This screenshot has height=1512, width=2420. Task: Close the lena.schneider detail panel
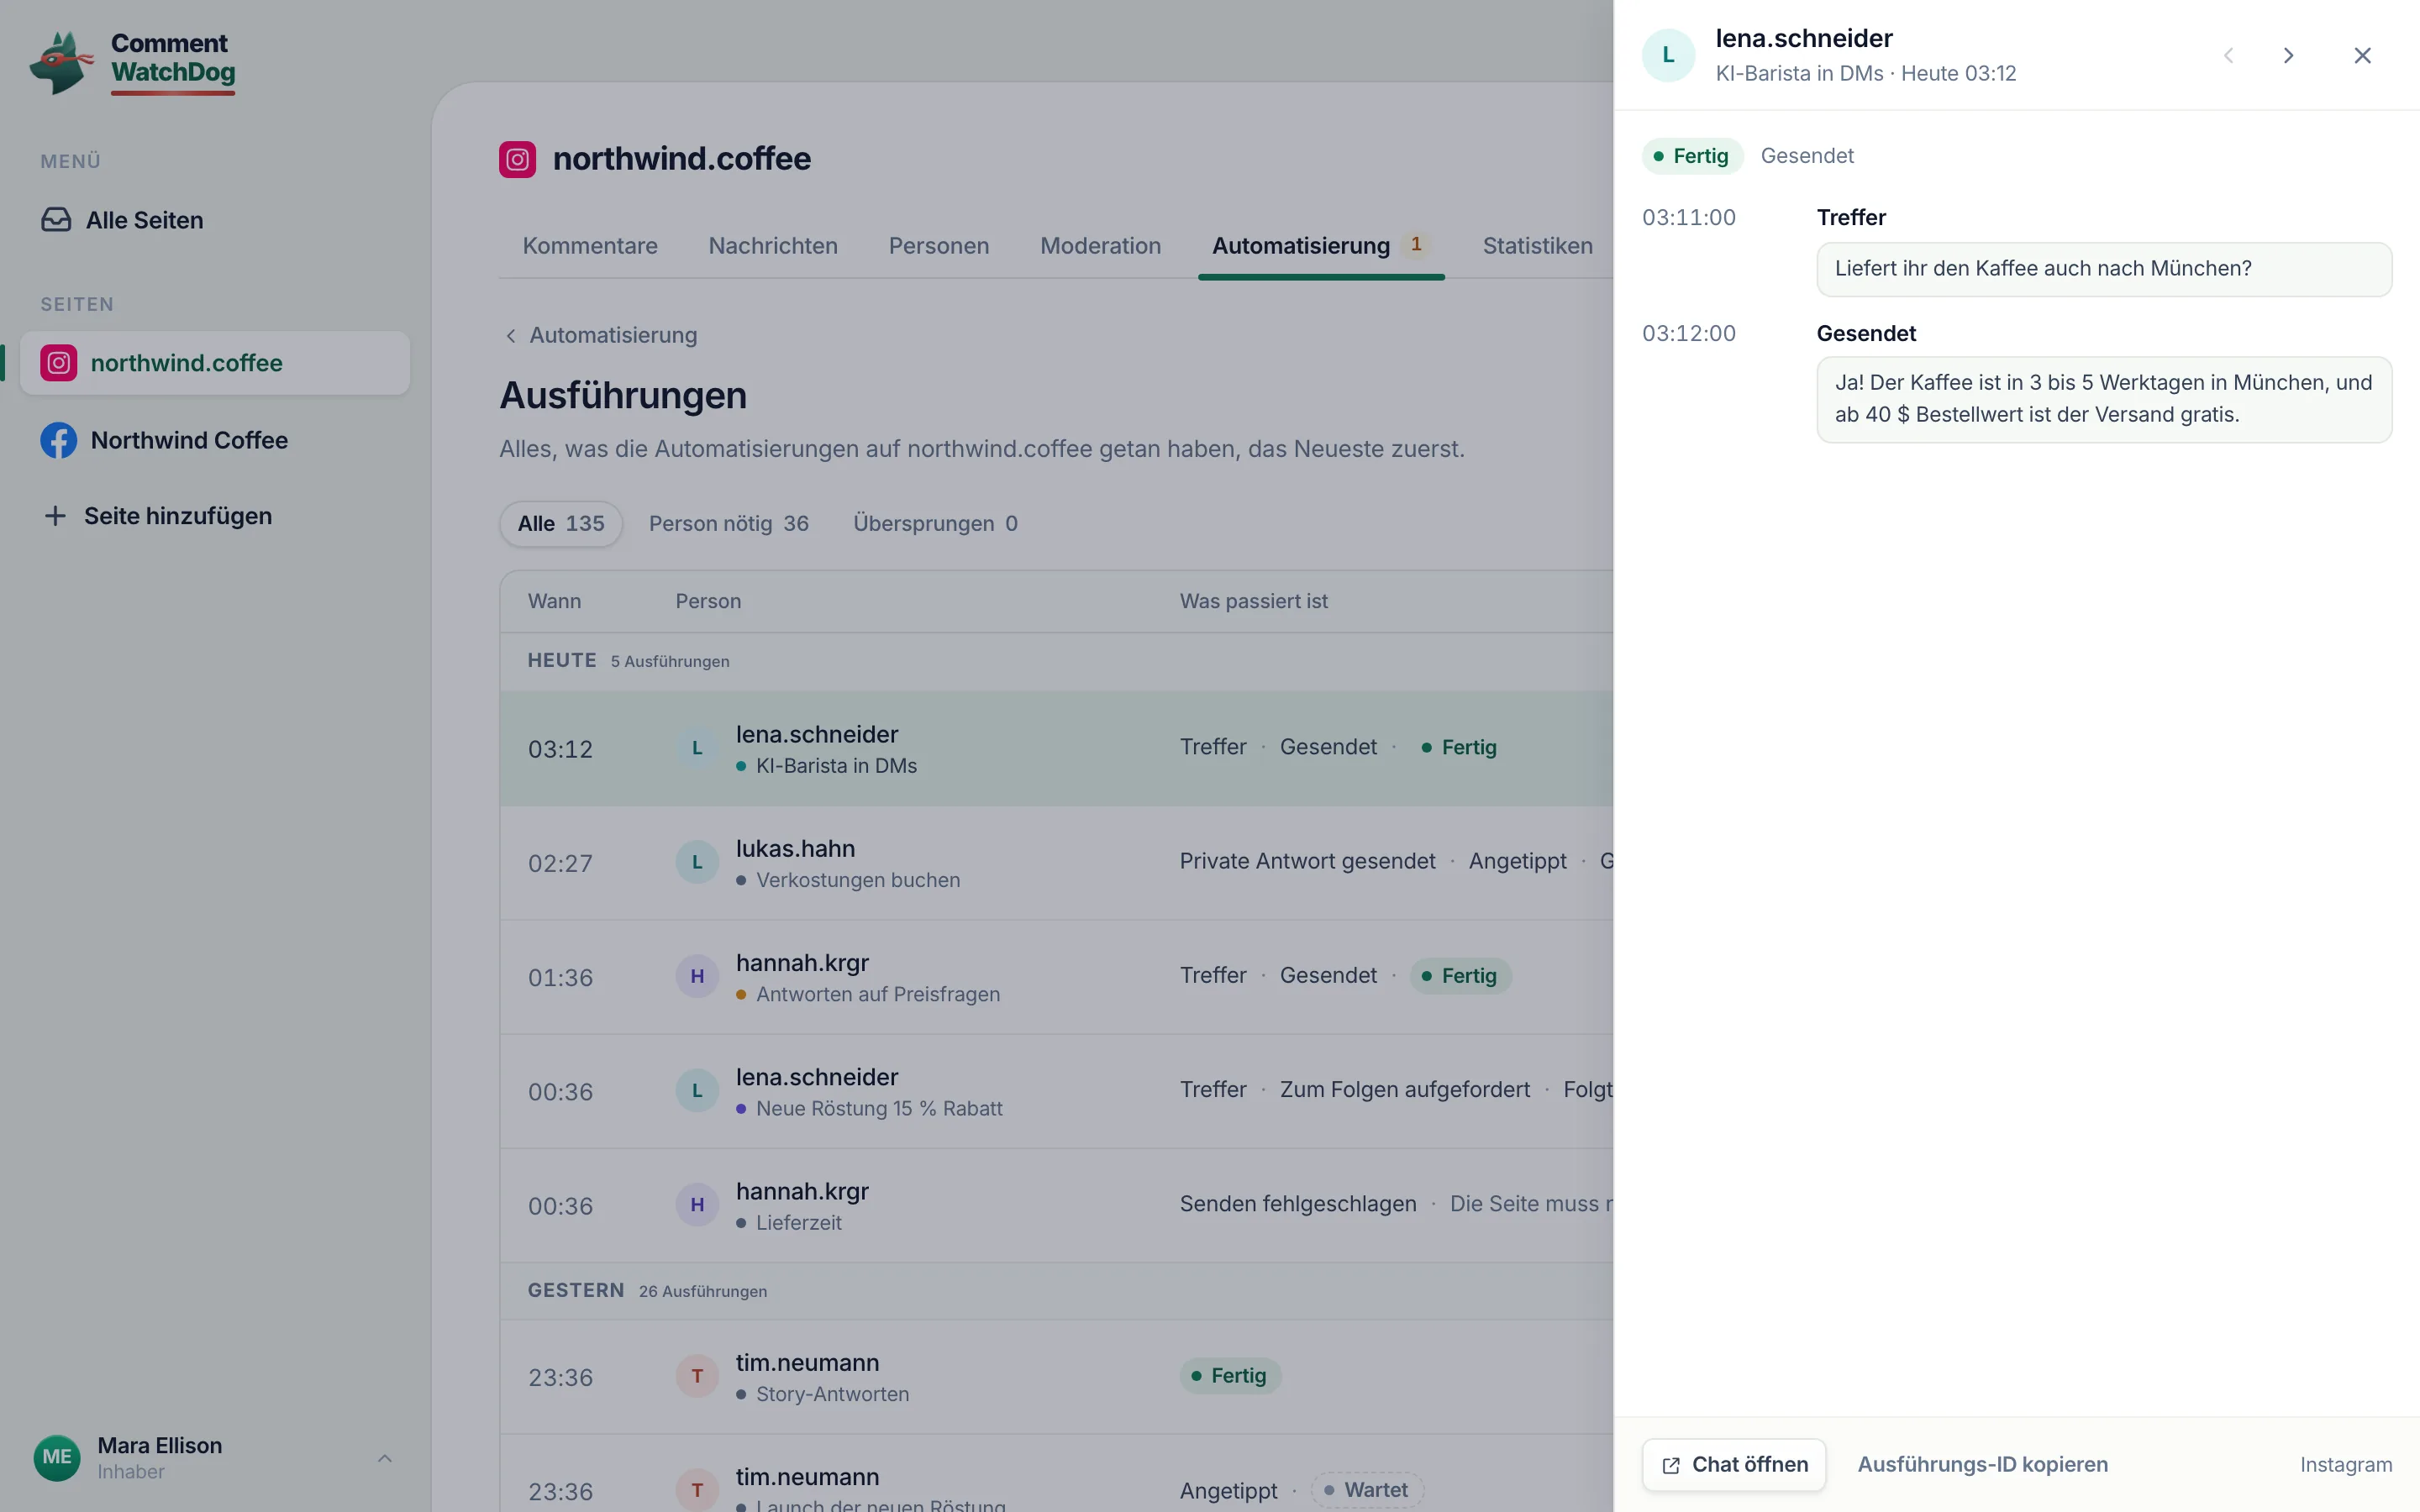click(x=2362, y=56)
